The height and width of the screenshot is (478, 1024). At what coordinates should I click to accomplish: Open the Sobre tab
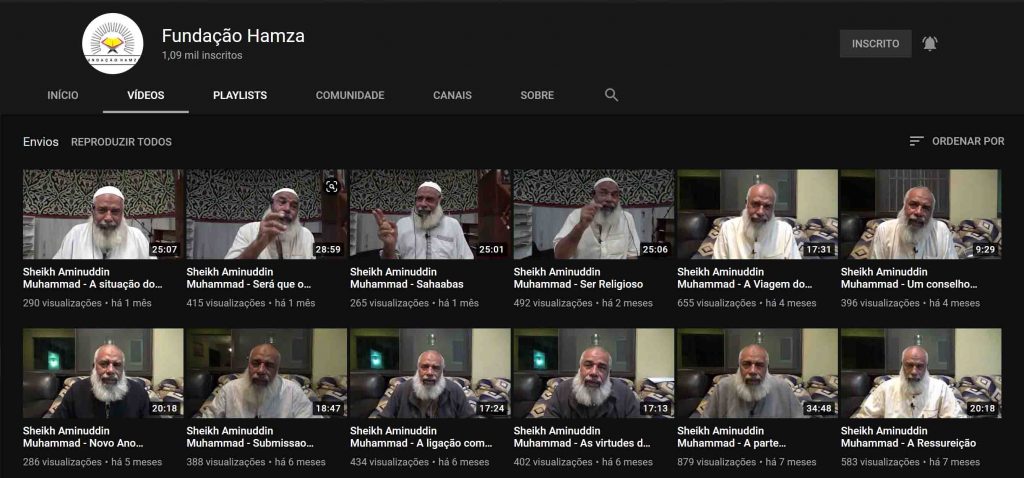click(x=537, y=95)
